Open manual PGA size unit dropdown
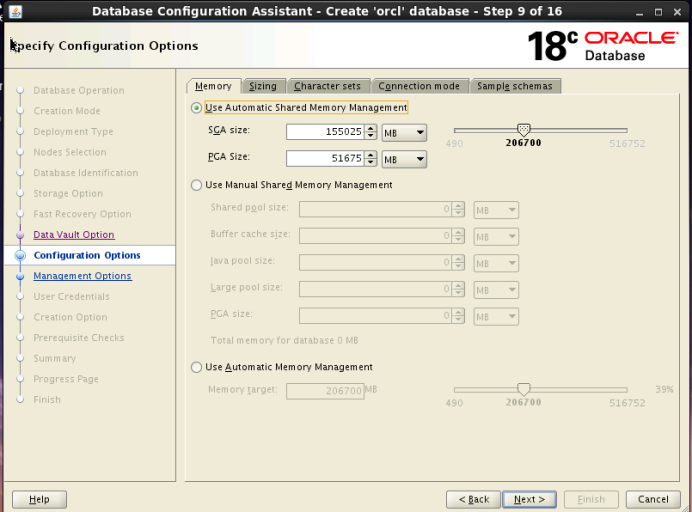This screenshot has width=692, height=512. coord(496,316)
